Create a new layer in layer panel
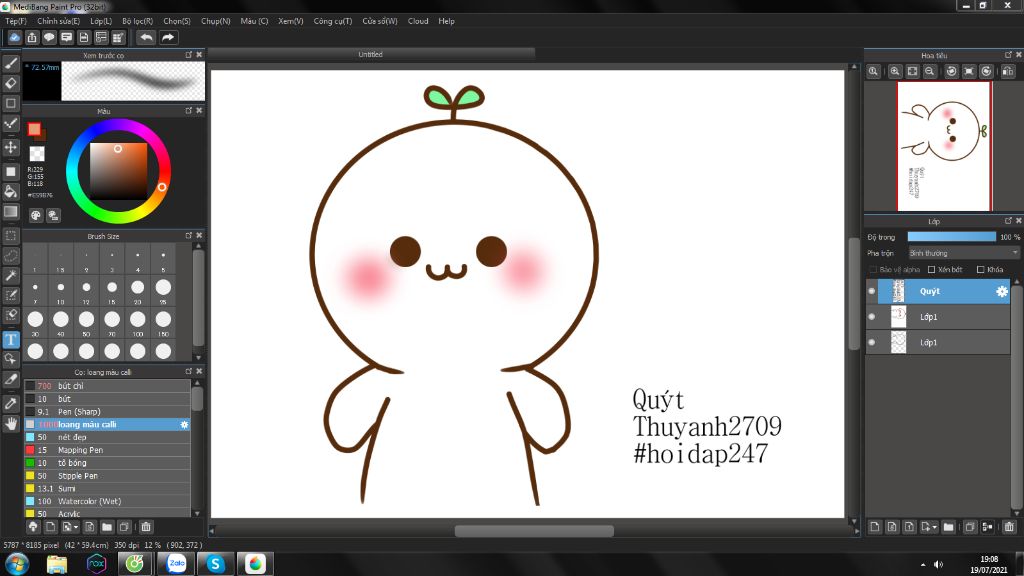 coord(875,527)
